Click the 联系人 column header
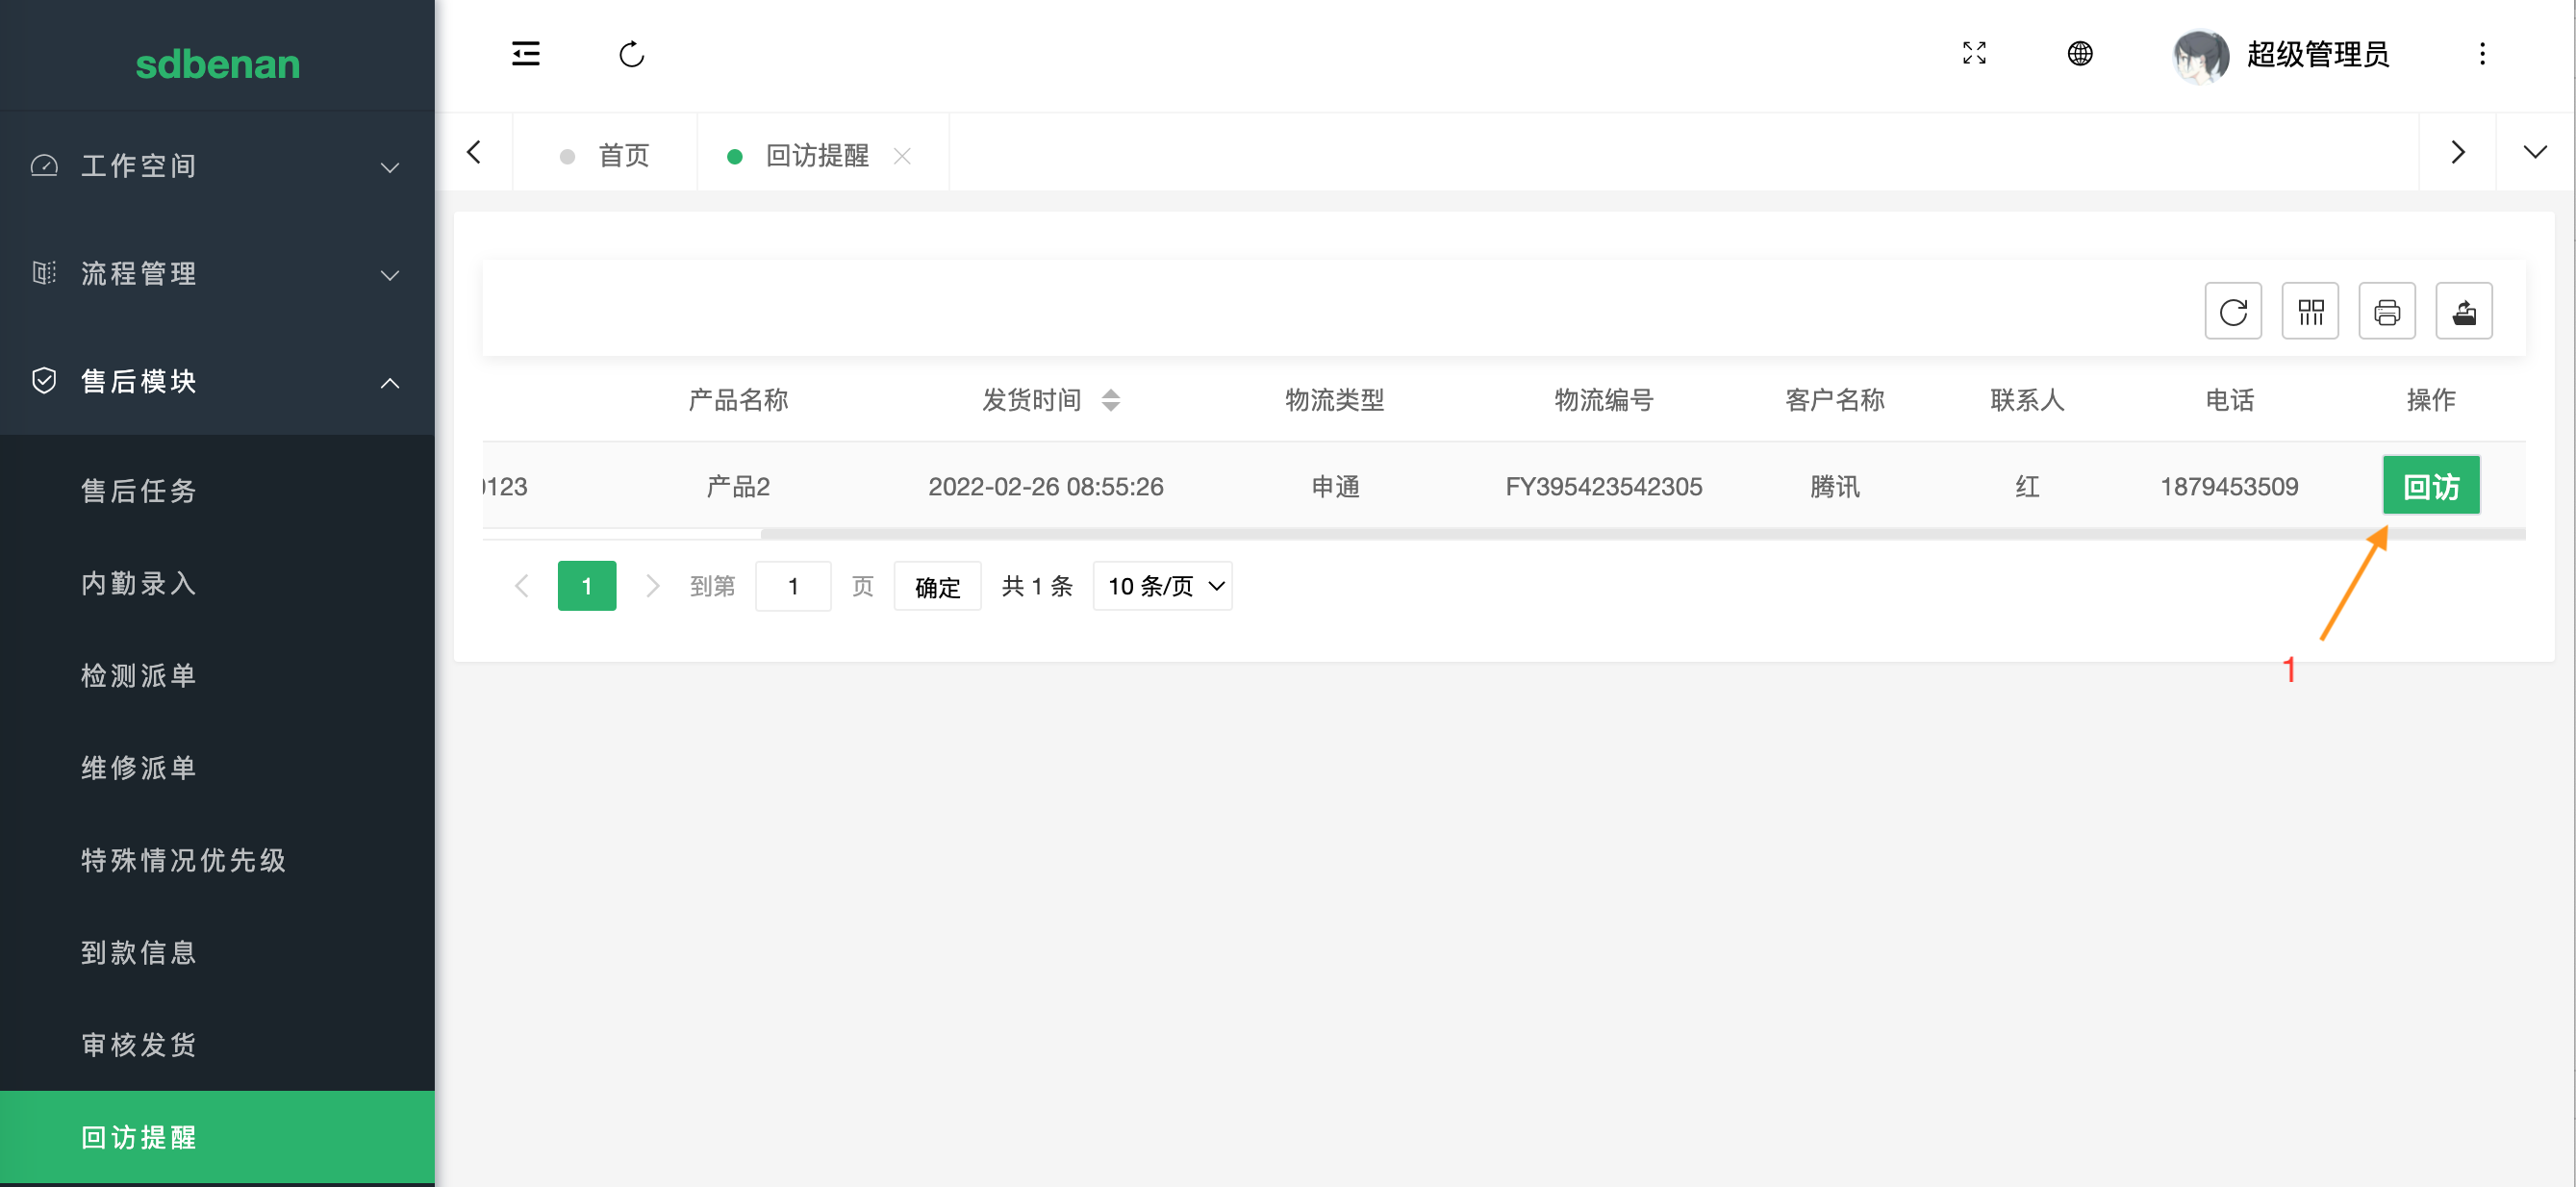2576x1187 pixels. (x=2027, y=401)
